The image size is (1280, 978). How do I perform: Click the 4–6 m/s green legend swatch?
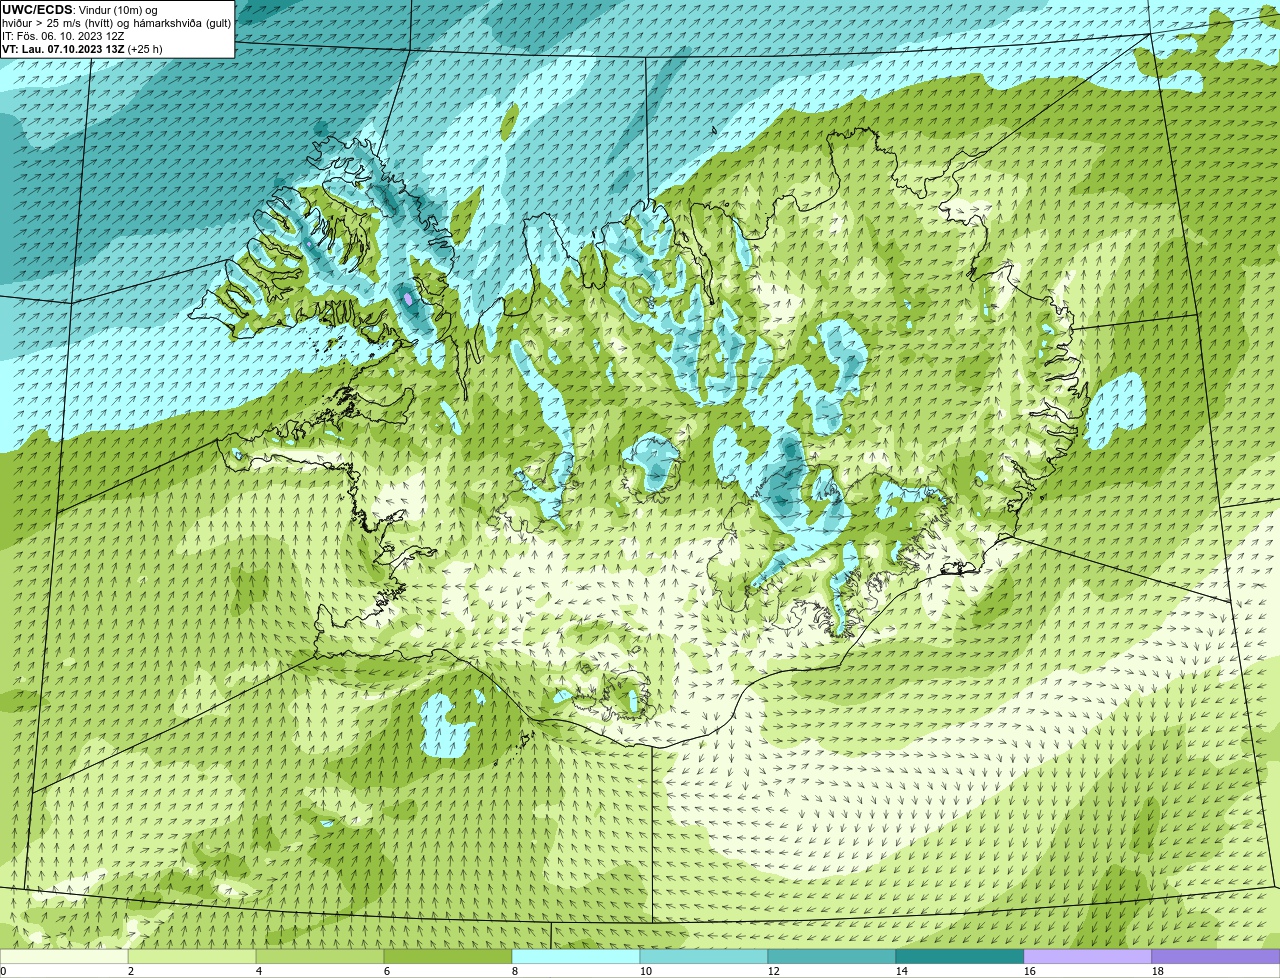(x=320, y=957)
